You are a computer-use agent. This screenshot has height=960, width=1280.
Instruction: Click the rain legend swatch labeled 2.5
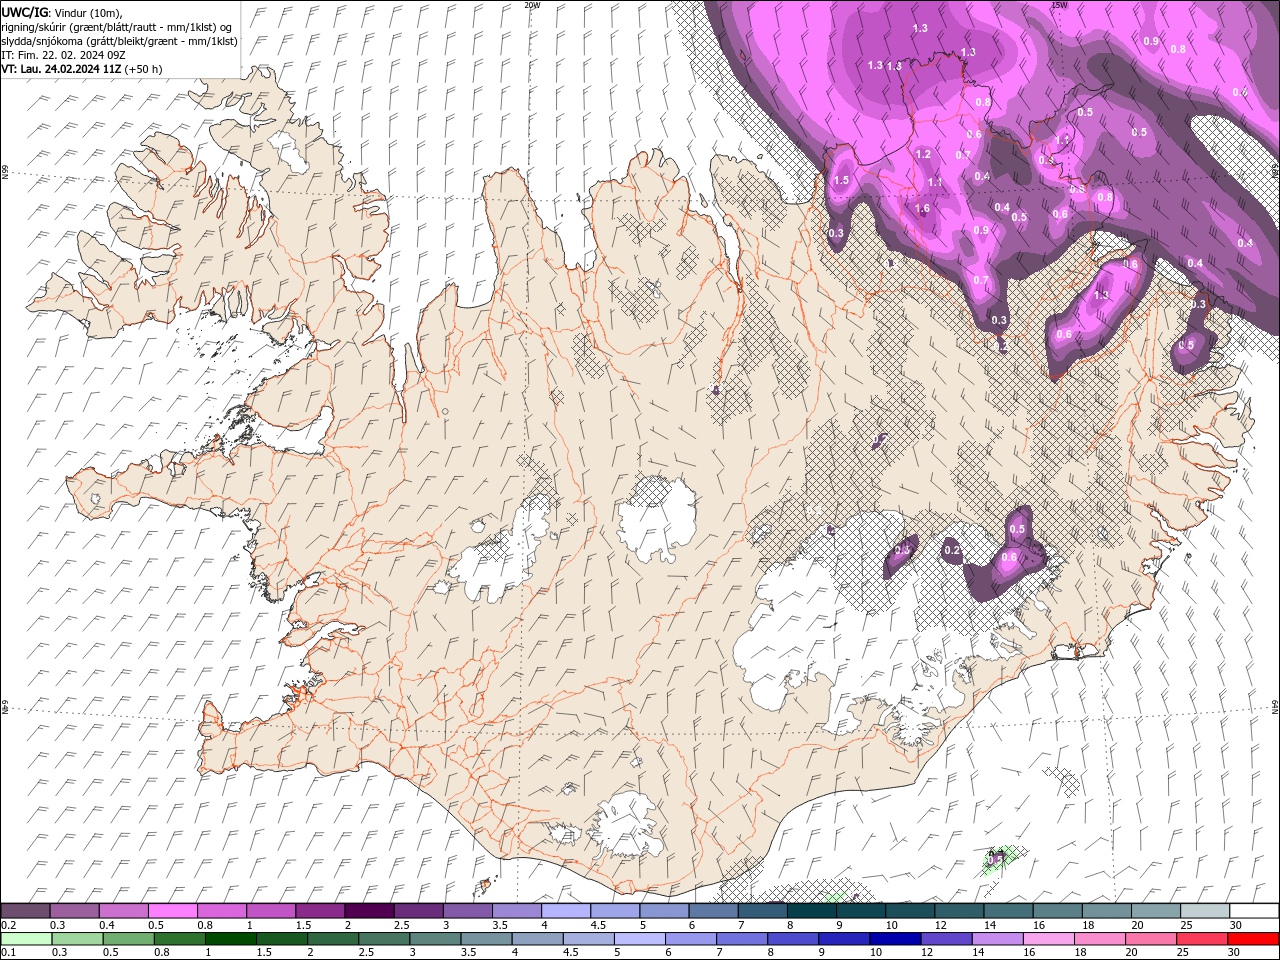click(x=384, y=939)
